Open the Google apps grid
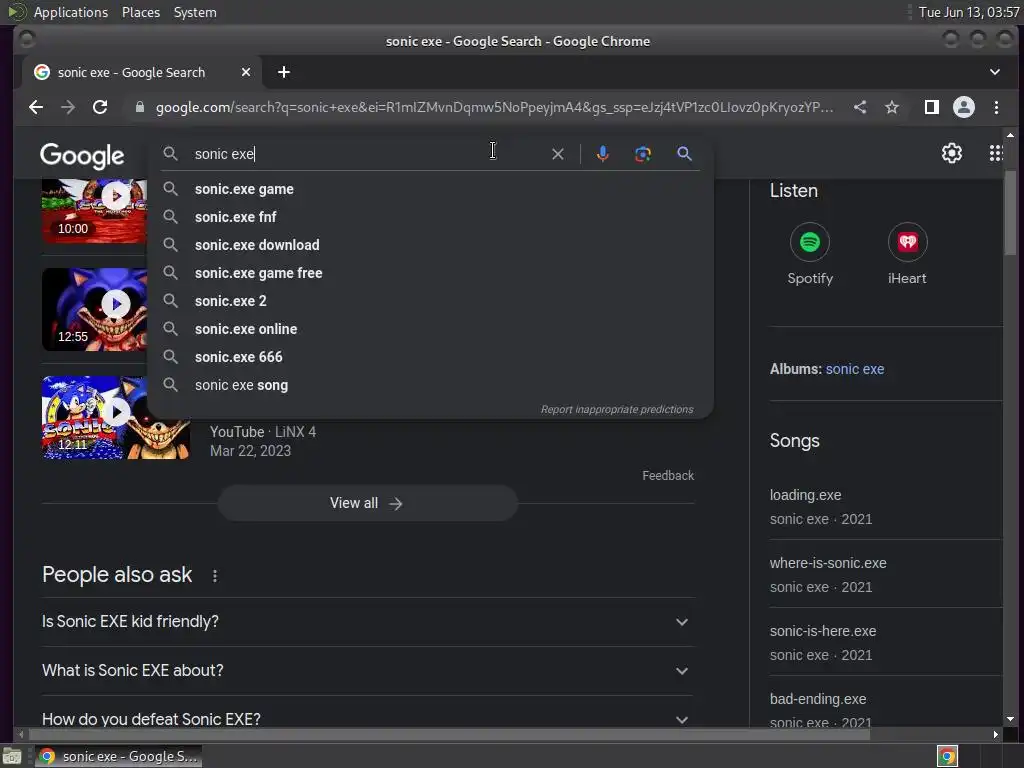This screenshot has width=1024, height=768. pyautogui.click(x=996, y=153)
